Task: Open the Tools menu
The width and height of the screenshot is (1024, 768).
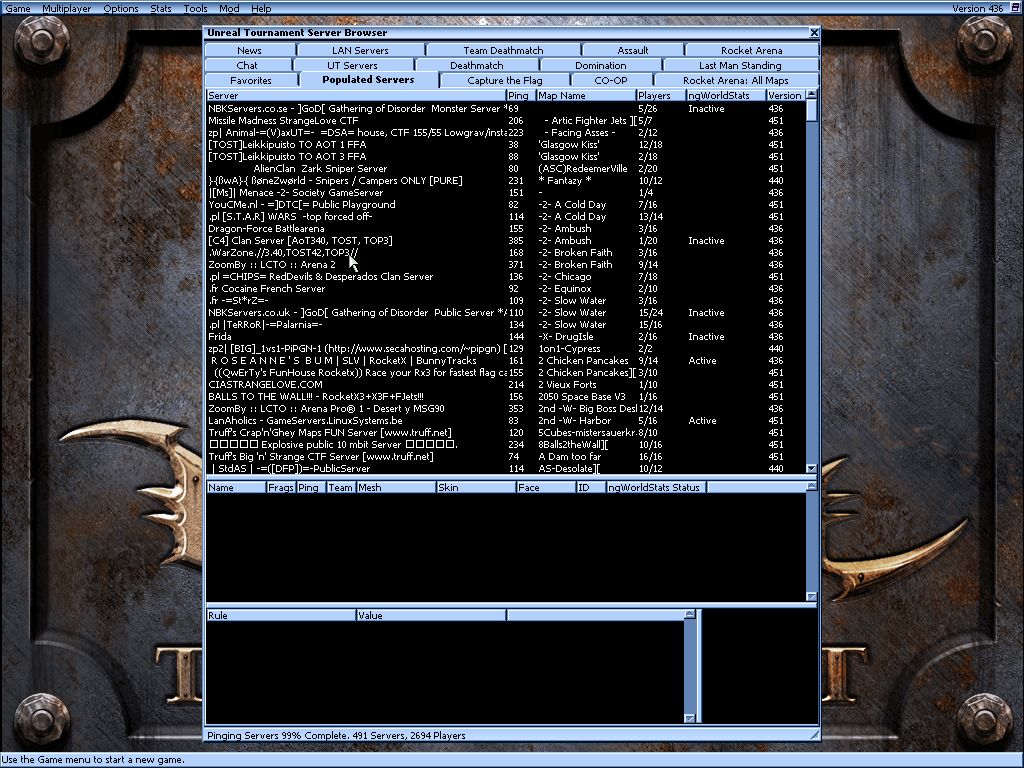Action: click(x=195, y=8)
